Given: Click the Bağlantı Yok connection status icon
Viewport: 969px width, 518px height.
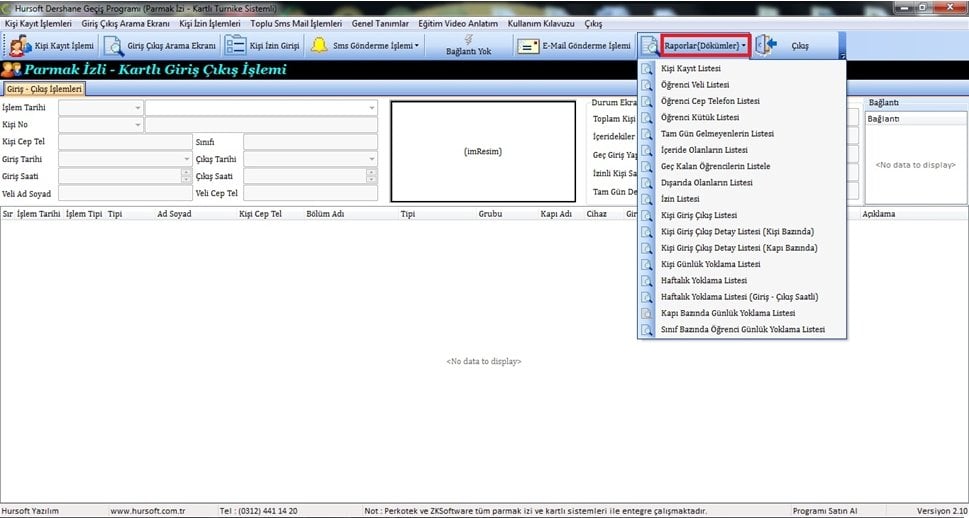Looking at the screenshot, I should coord(468,39).
